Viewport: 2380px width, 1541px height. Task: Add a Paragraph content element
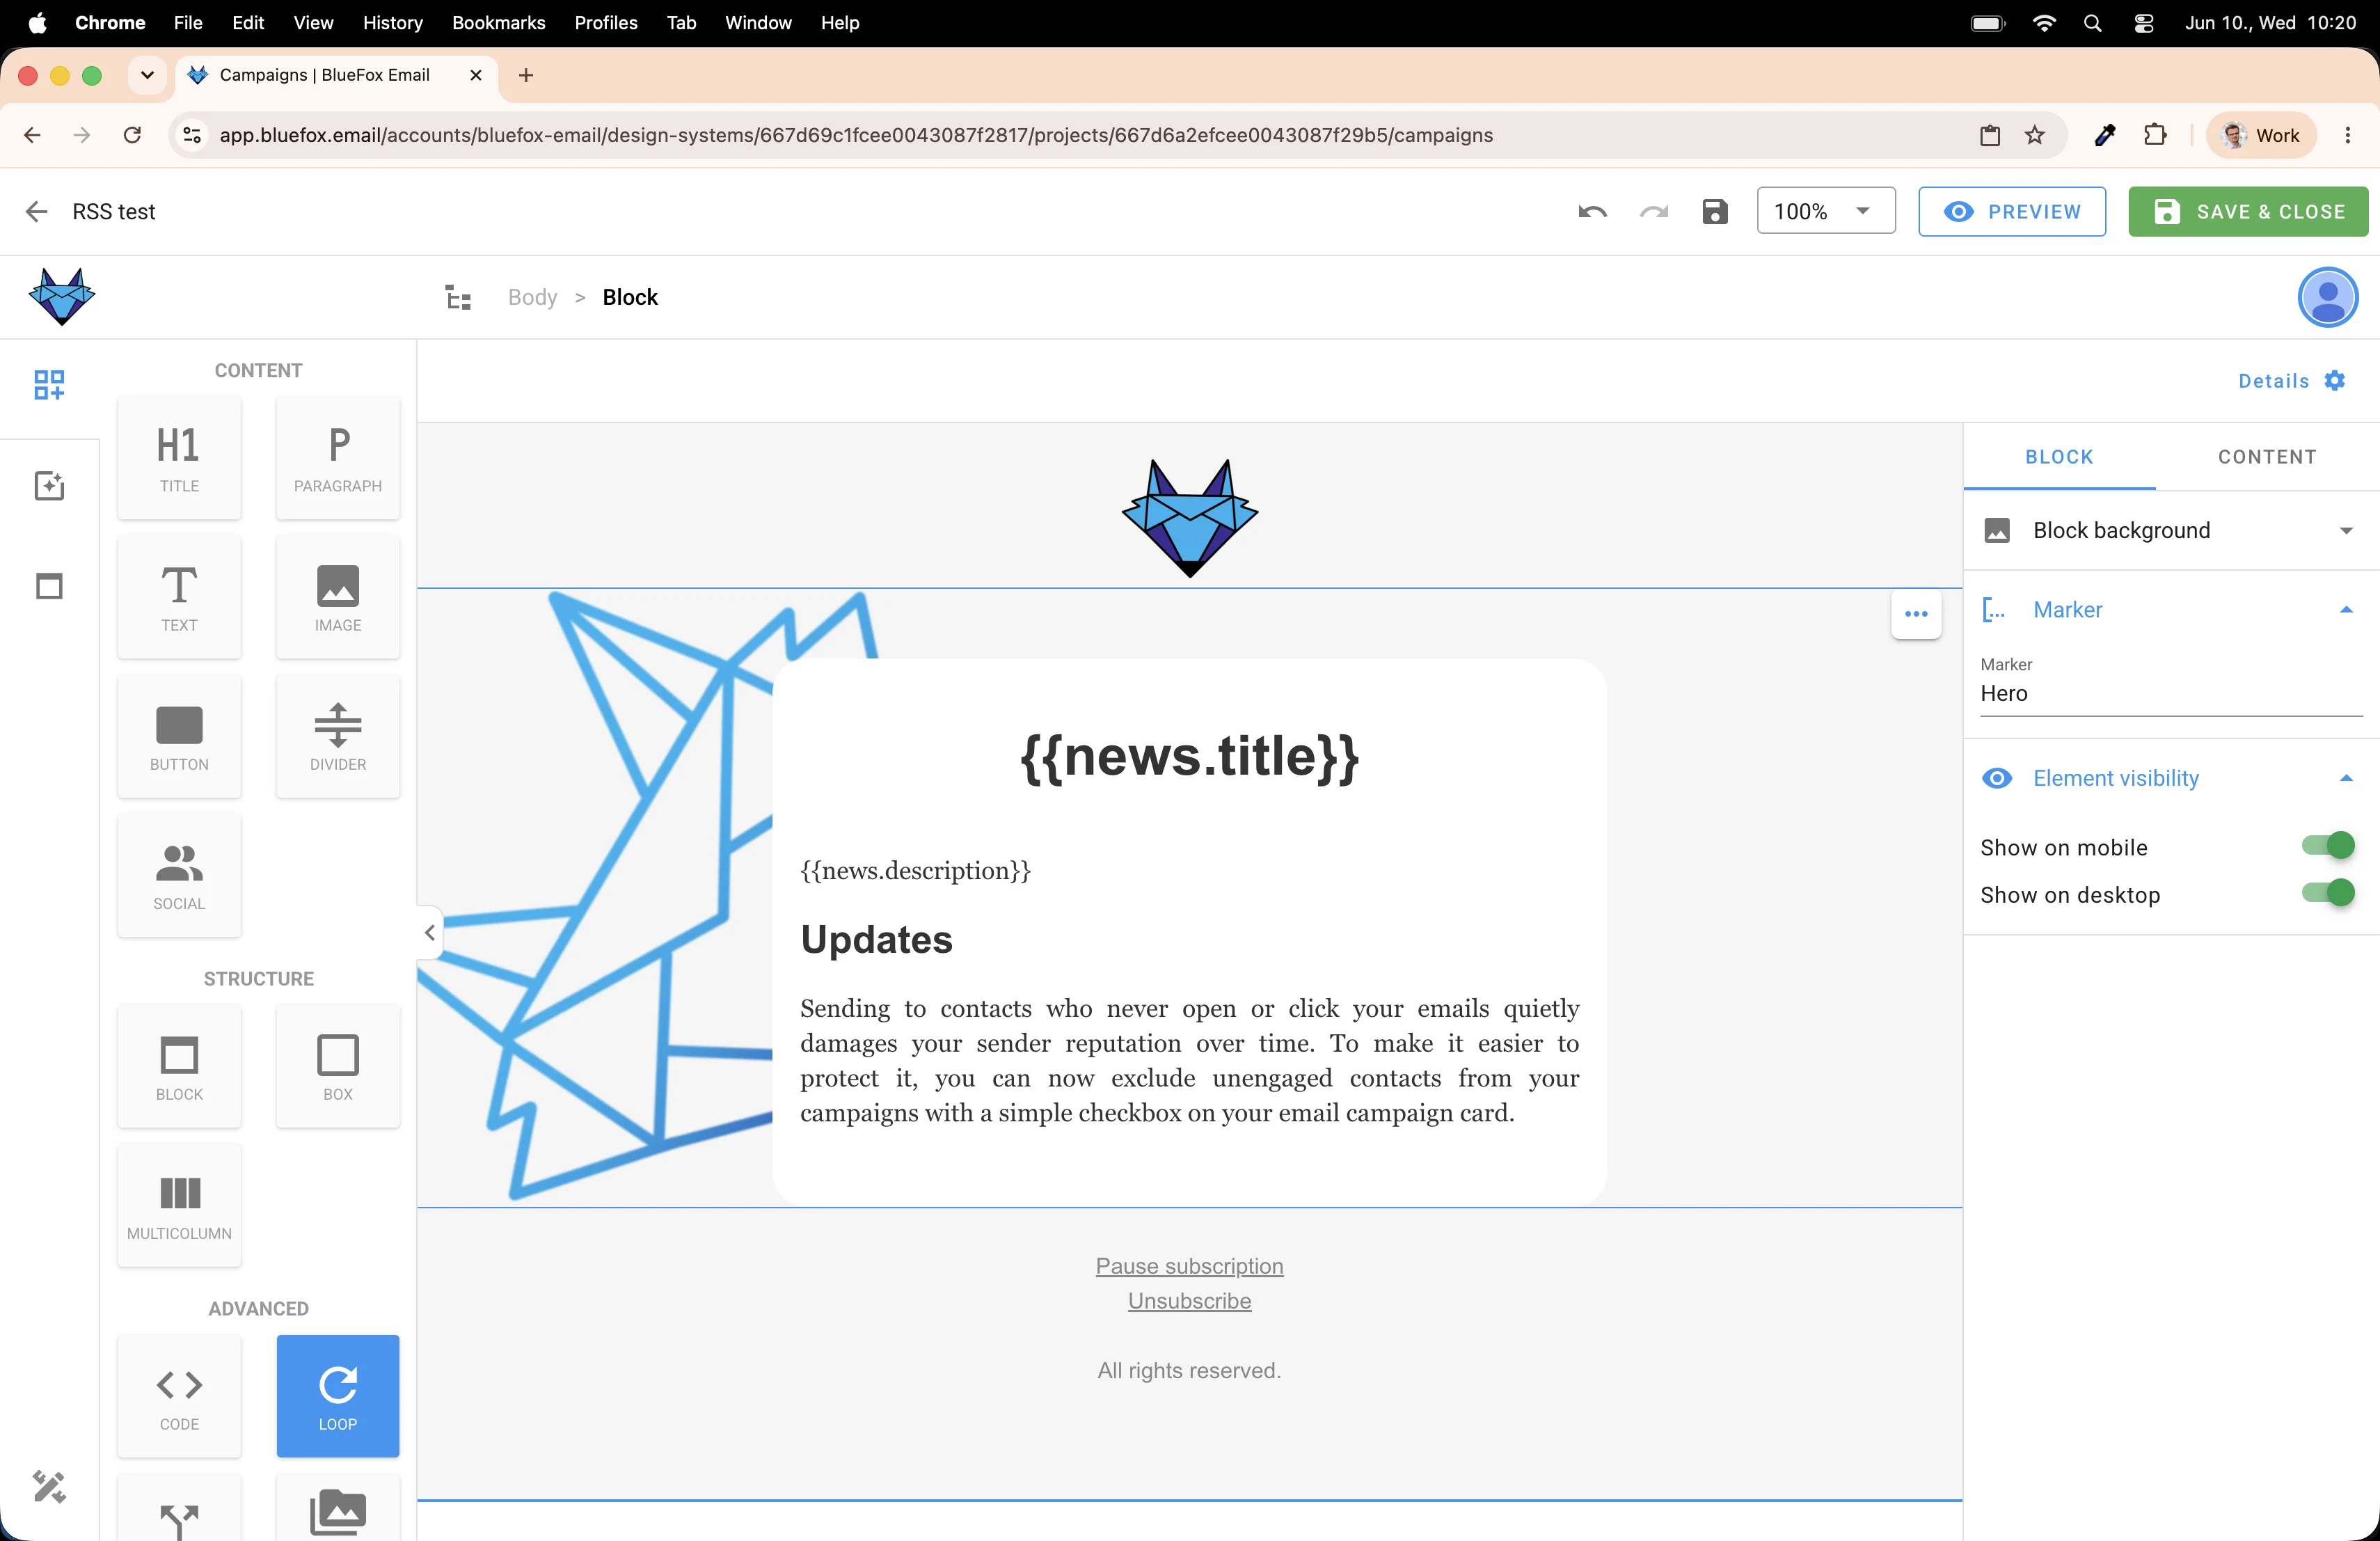pyautogui.click(x=338, y=458)
